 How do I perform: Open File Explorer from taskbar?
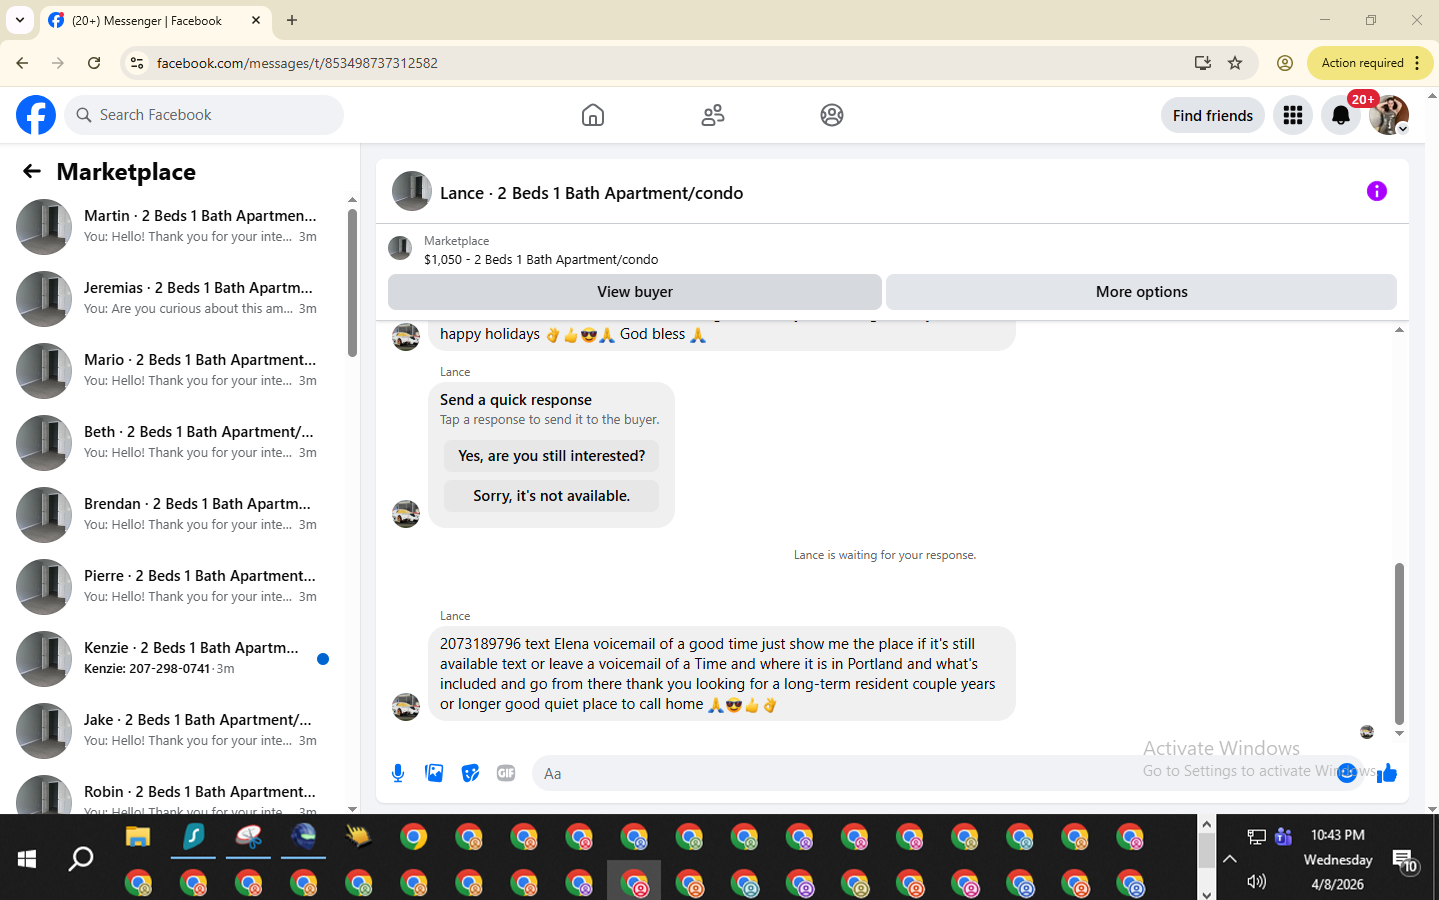138,836
